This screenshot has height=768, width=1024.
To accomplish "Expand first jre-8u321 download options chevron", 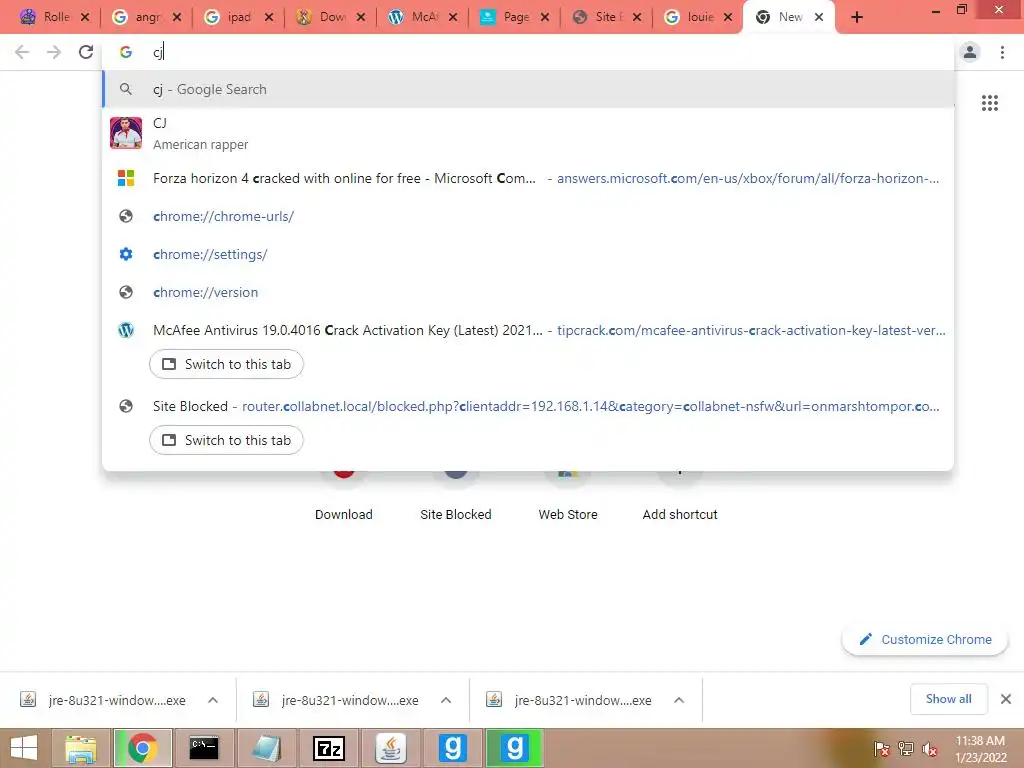I will click(x=213, y=700).
